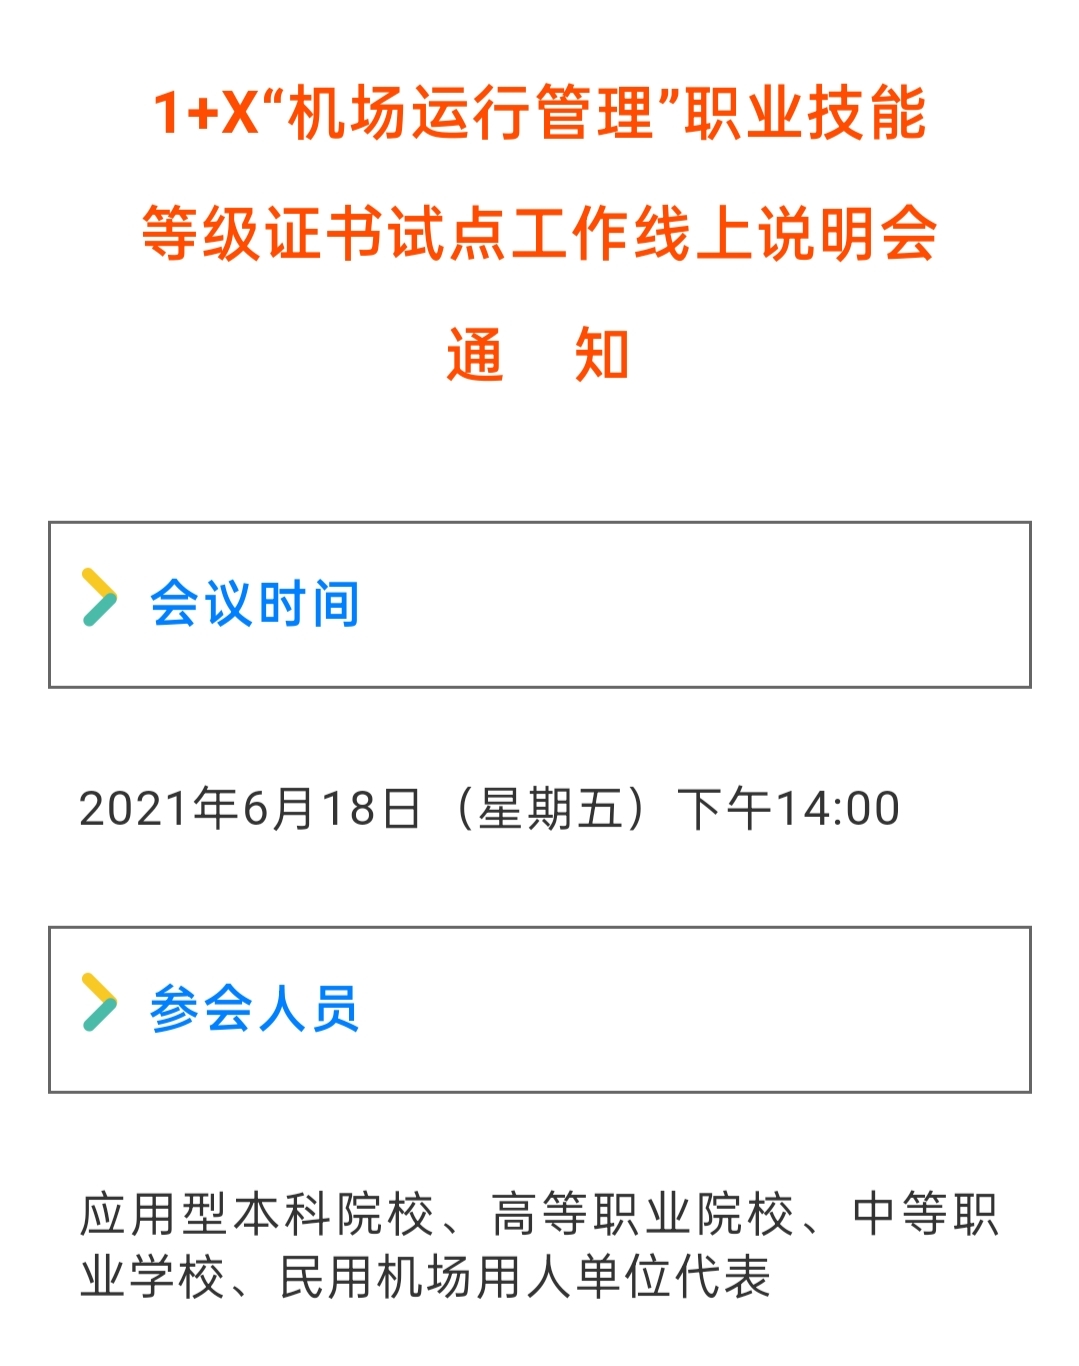
Task: Tap the text 高等职业院校
Action: point(642,1214)
